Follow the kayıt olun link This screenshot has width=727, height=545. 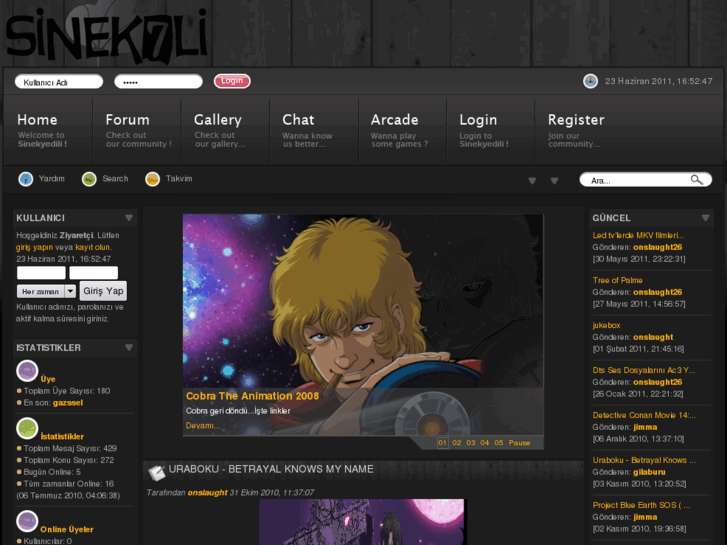(93, 247)
